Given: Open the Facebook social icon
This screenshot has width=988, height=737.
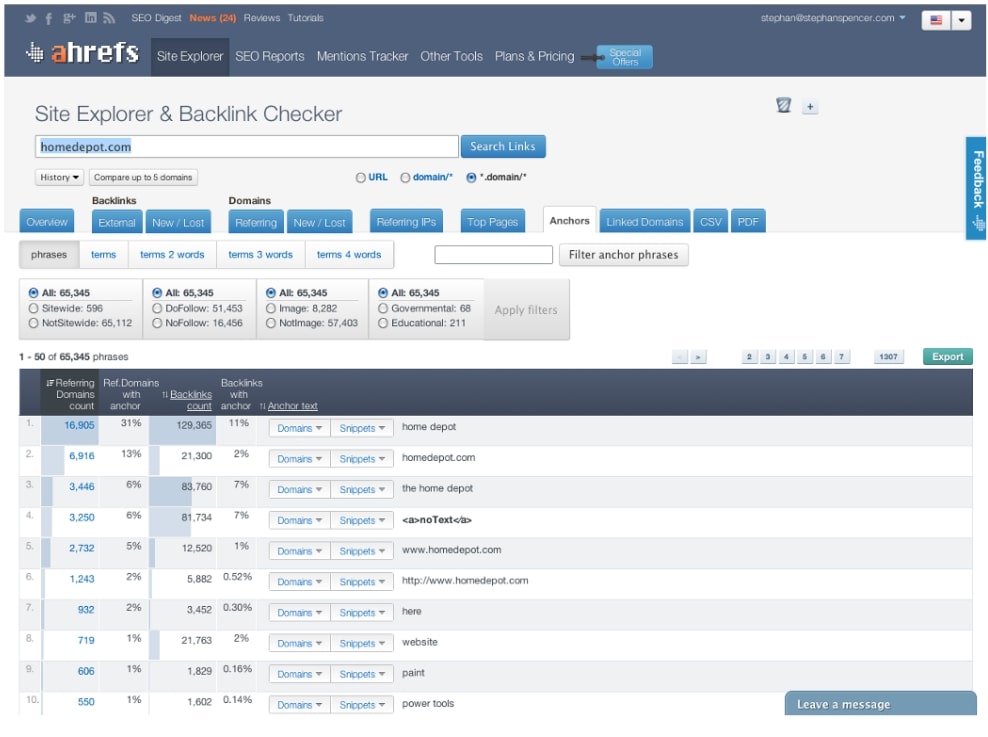Looking at the screenshot, I should coord(49,18).
